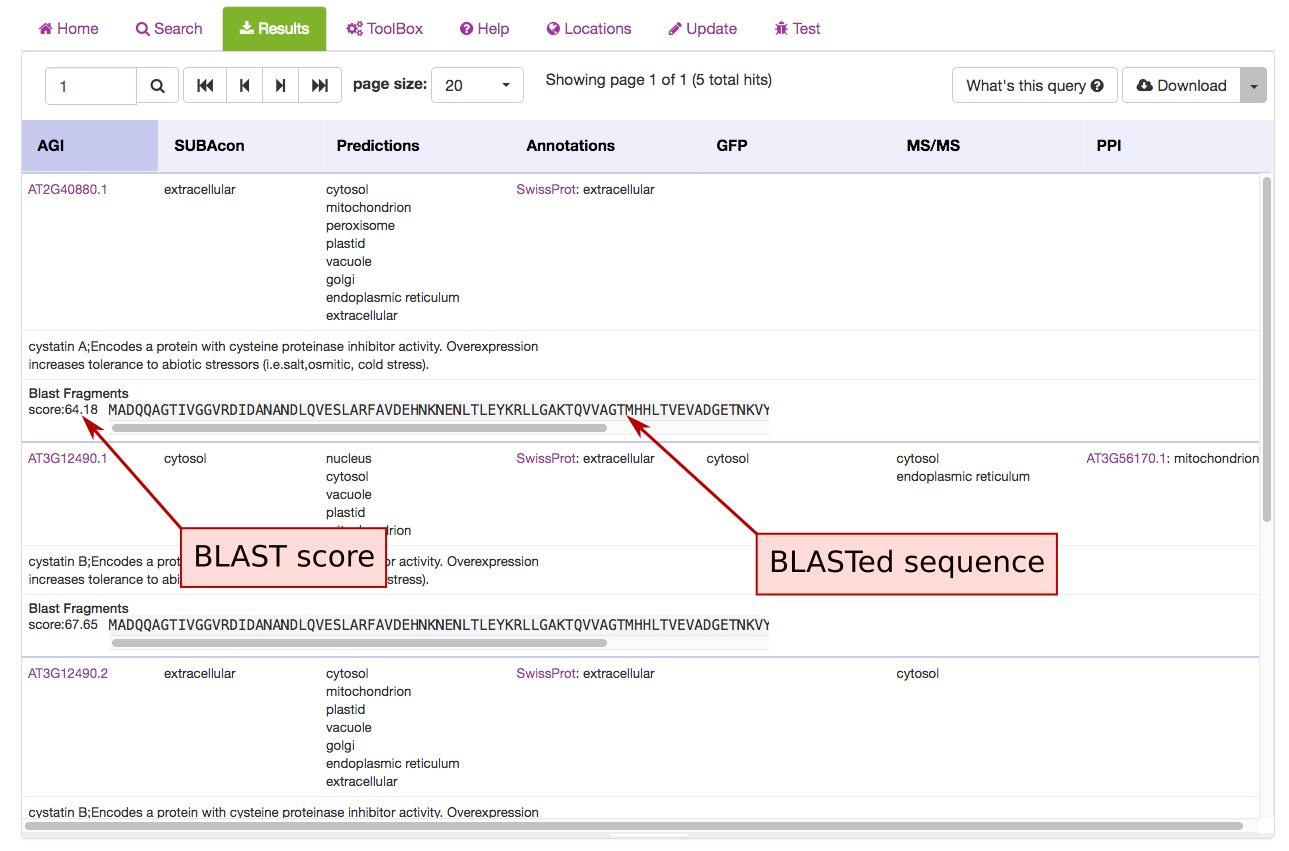Click the page number input field

[x=91, y=86]
